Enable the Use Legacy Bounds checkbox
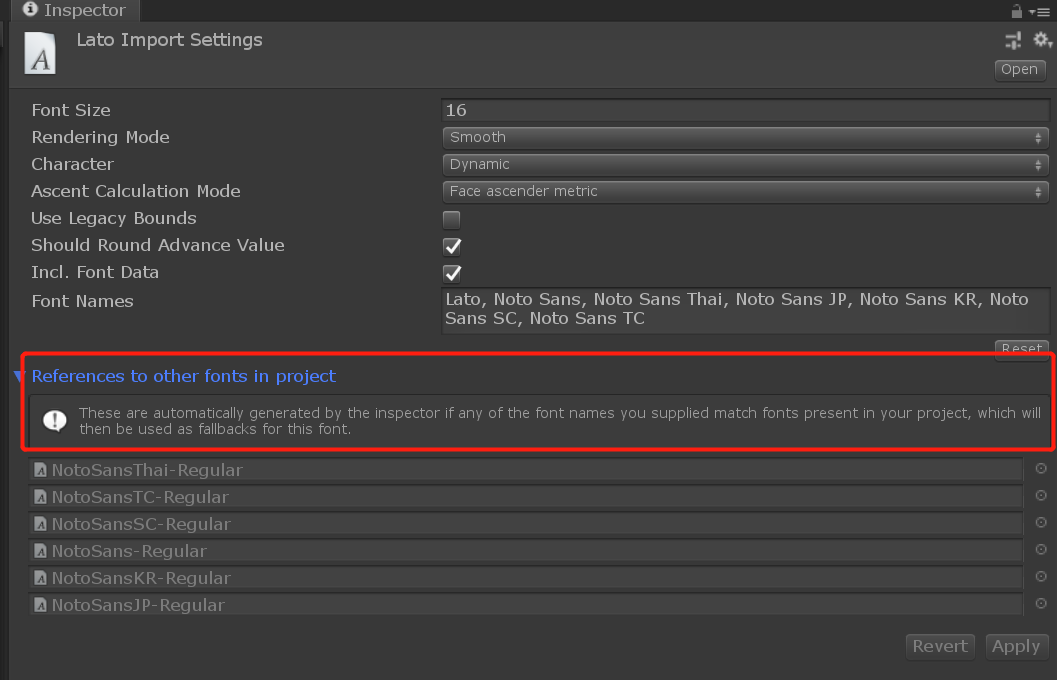Screen dimensions: 1057x680 [451, 219]
